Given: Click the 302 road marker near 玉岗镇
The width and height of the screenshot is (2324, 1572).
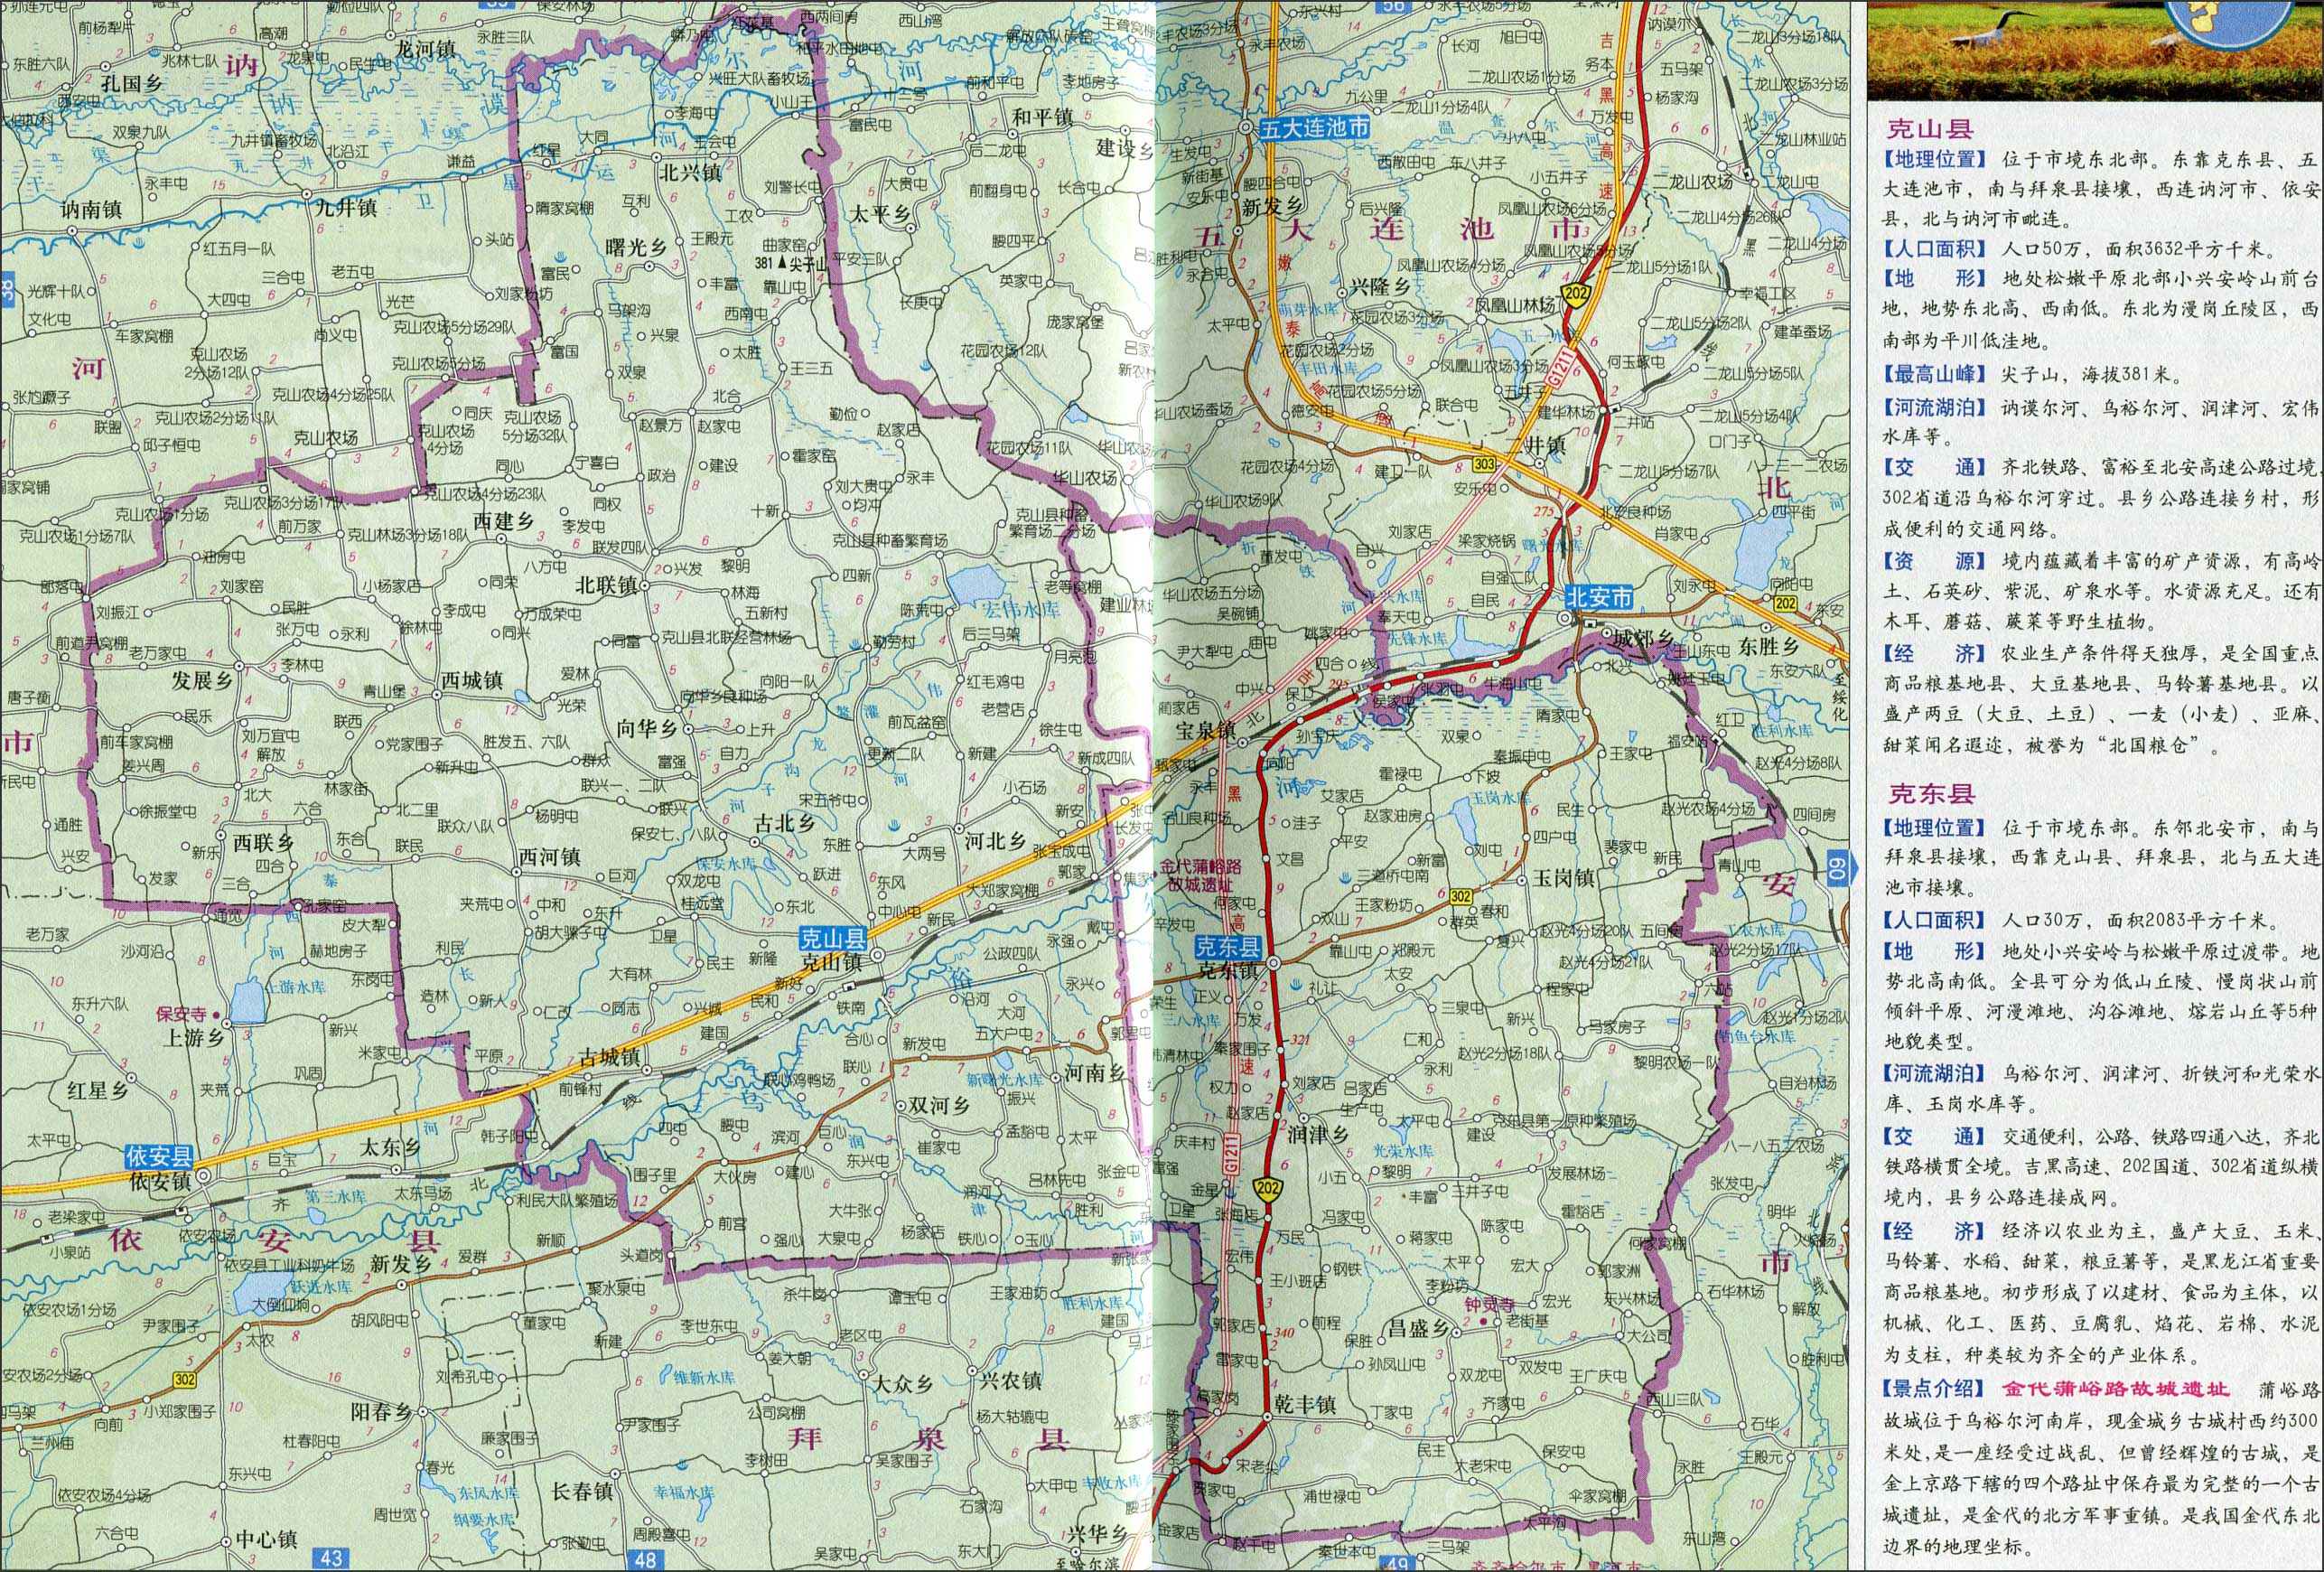Looking at the screenshot, I should (1461, 896).
